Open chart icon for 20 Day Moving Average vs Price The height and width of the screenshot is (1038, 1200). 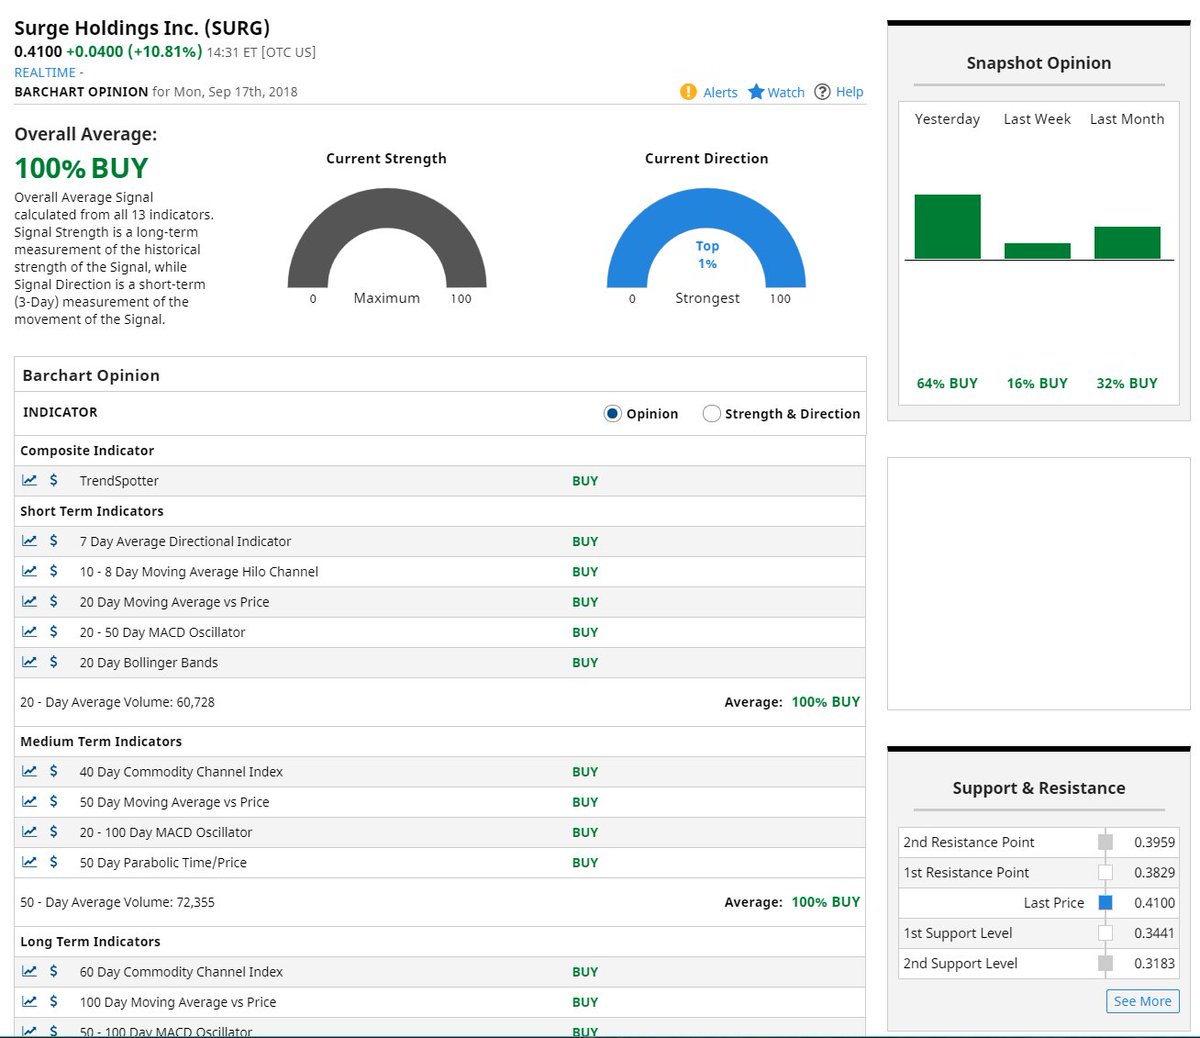pos(30,601)
